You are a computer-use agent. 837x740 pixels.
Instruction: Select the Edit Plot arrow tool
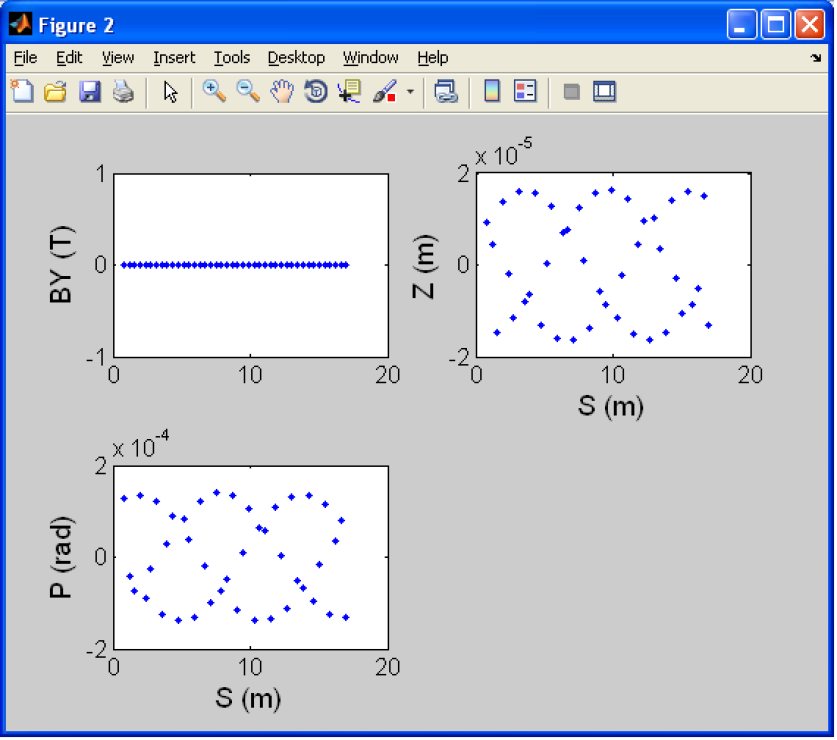click(170, 92)
